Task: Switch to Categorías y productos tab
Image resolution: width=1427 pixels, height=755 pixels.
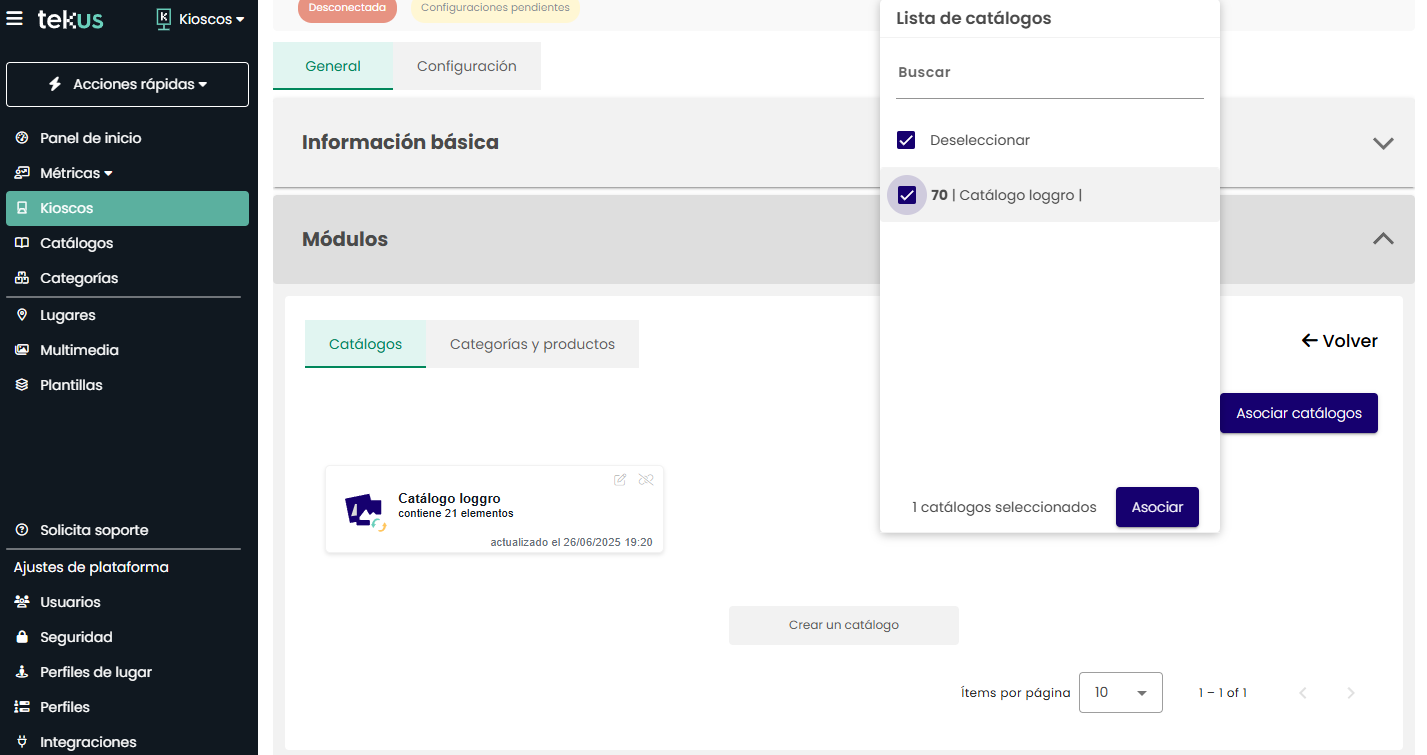Action: (532, 344)
